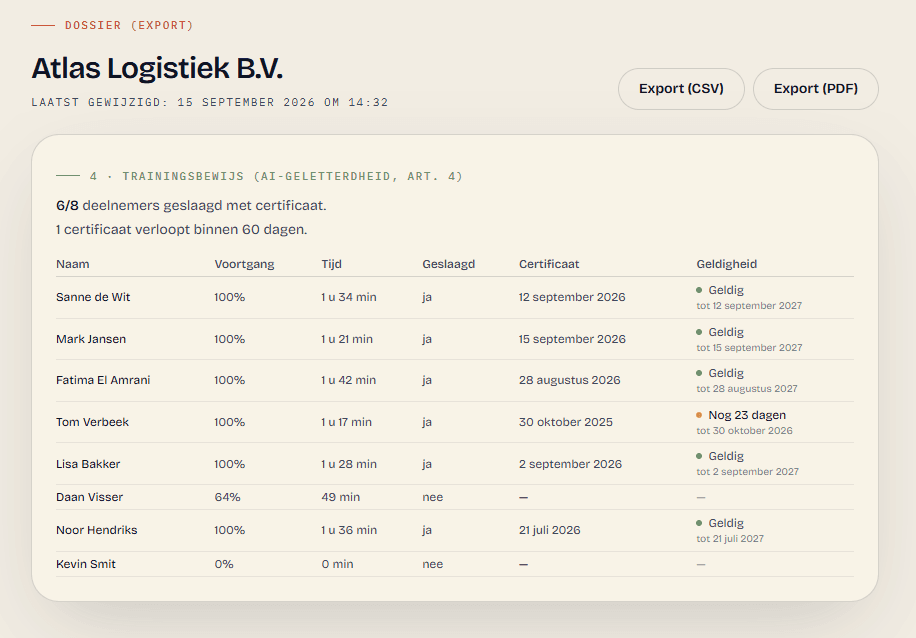Click the Tijd column header
Screen dimensions: 916x638
(x=331, y=264)
